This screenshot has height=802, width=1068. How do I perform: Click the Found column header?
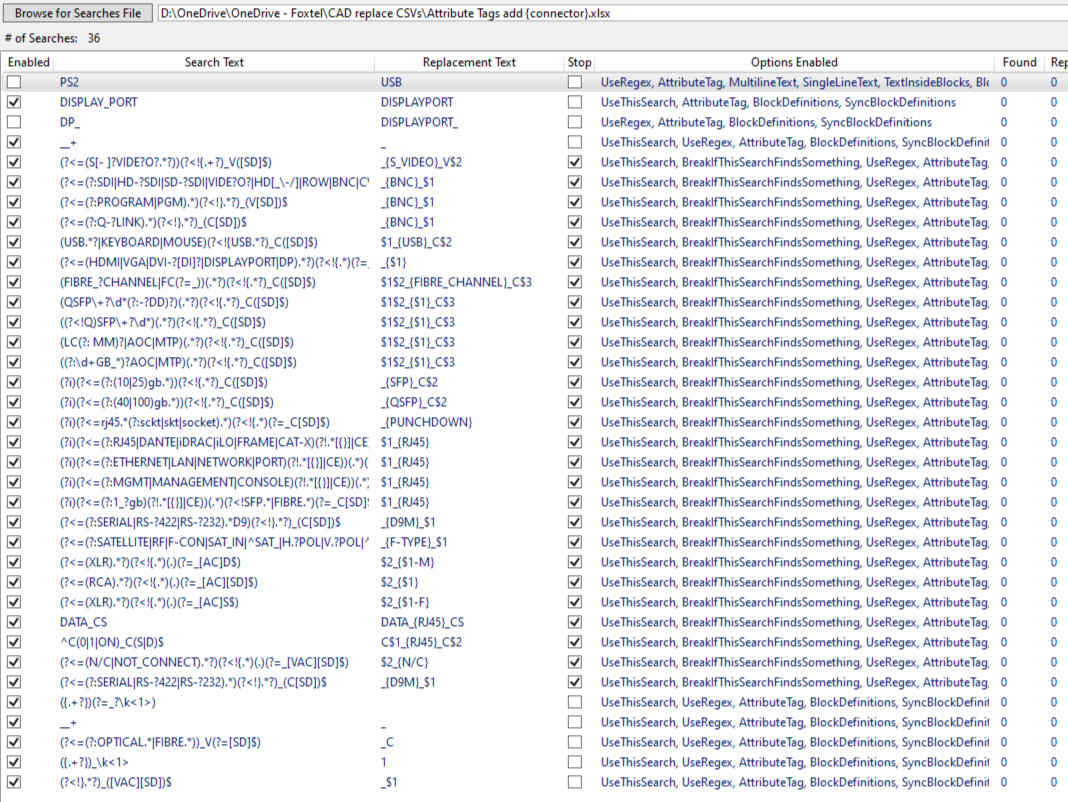pos(1018,62)
